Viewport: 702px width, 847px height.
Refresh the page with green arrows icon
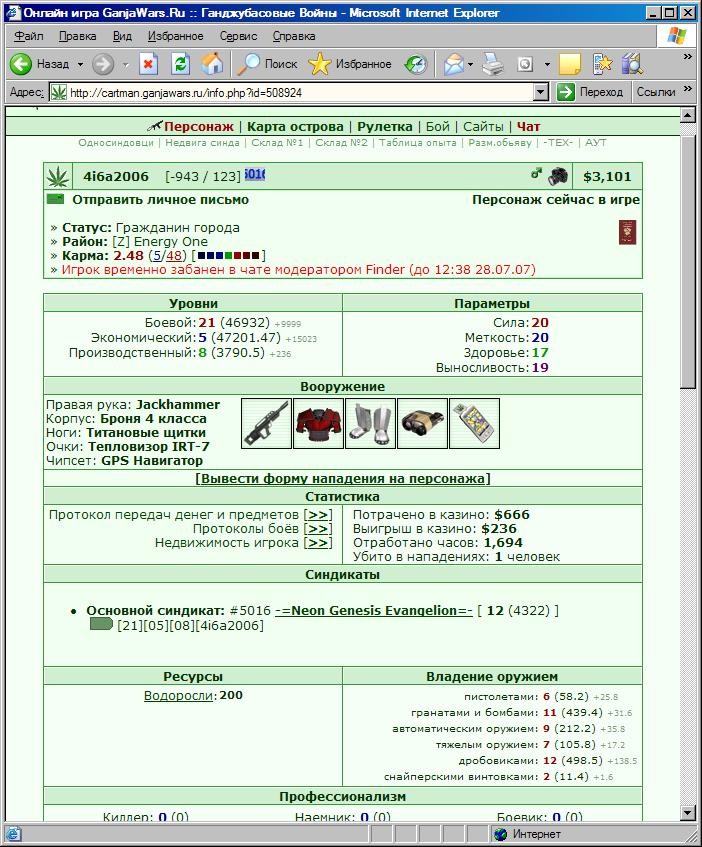(x=180, y=64)
